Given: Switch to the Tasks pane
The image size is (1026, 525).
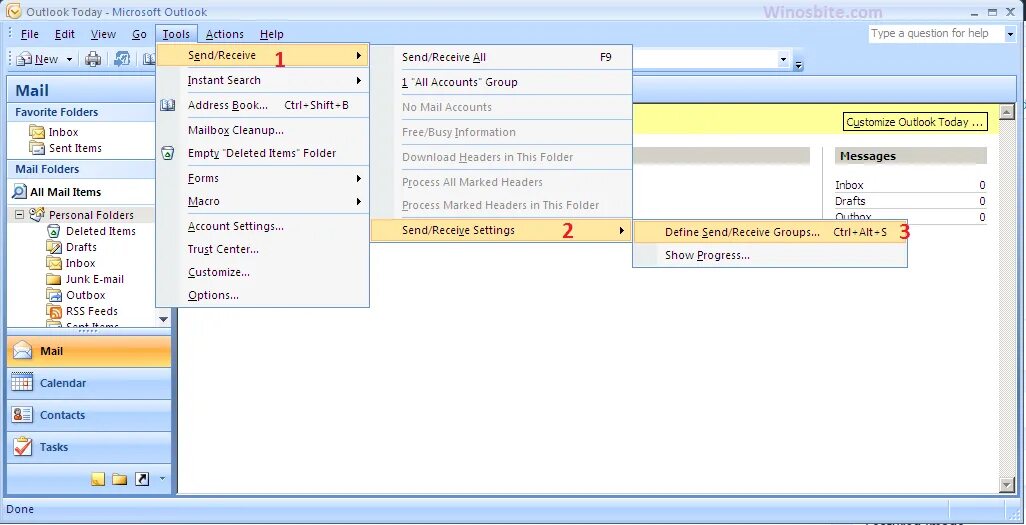Looking at the screenshot, I should [89, 447].
